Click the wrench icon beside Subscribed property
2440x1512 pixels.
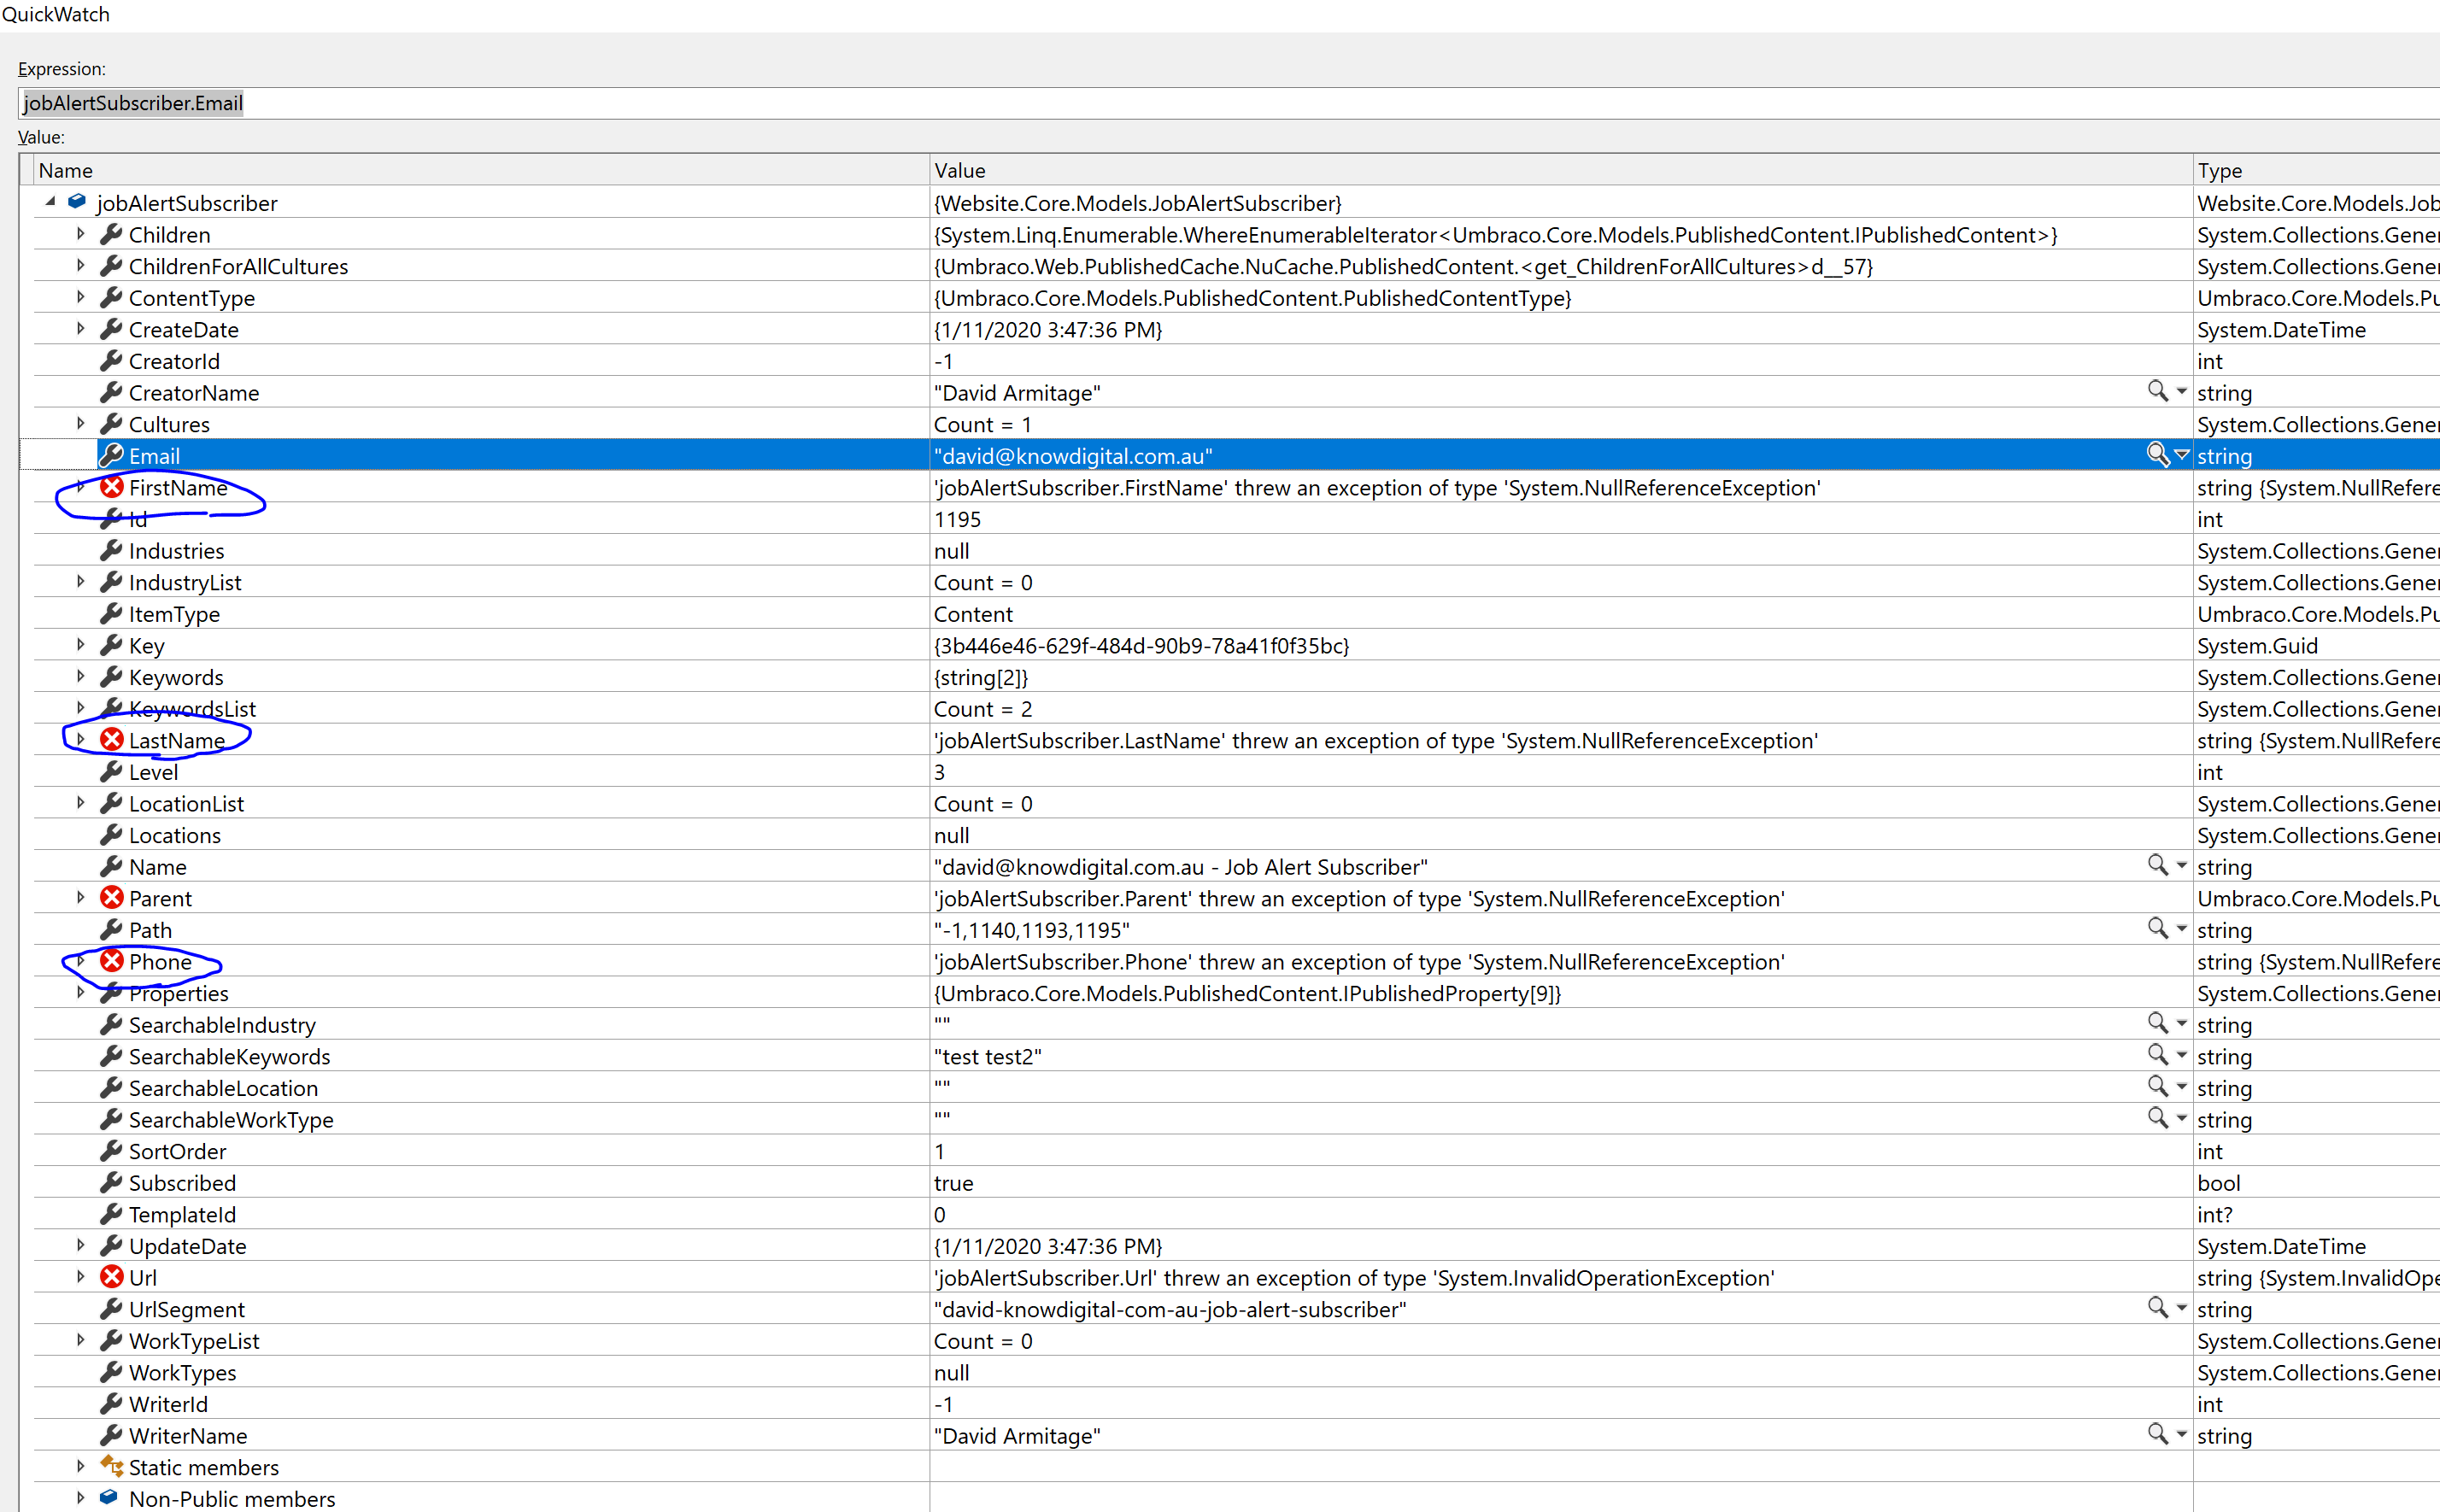click(111, 1182)
